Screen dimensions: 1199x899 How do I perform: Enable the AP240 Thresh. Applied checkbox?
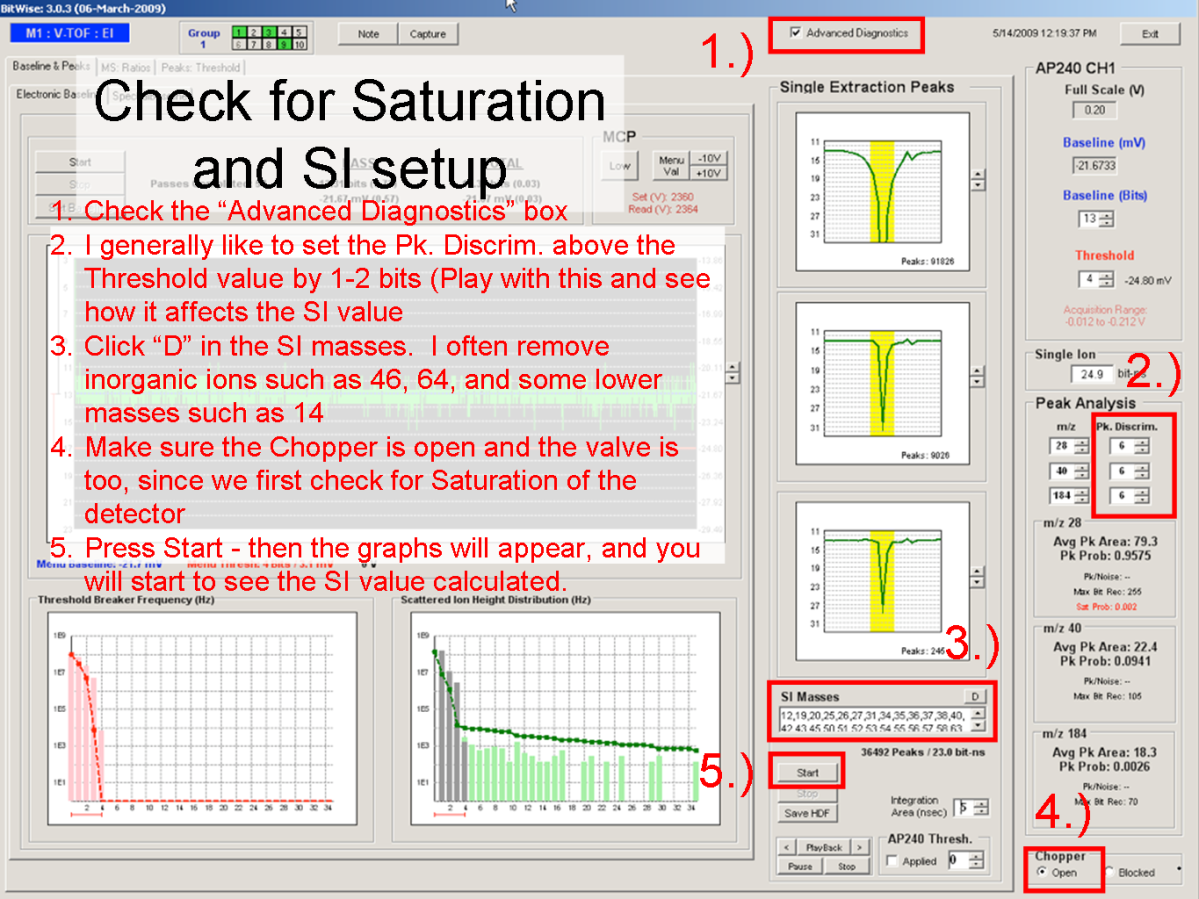891,860
